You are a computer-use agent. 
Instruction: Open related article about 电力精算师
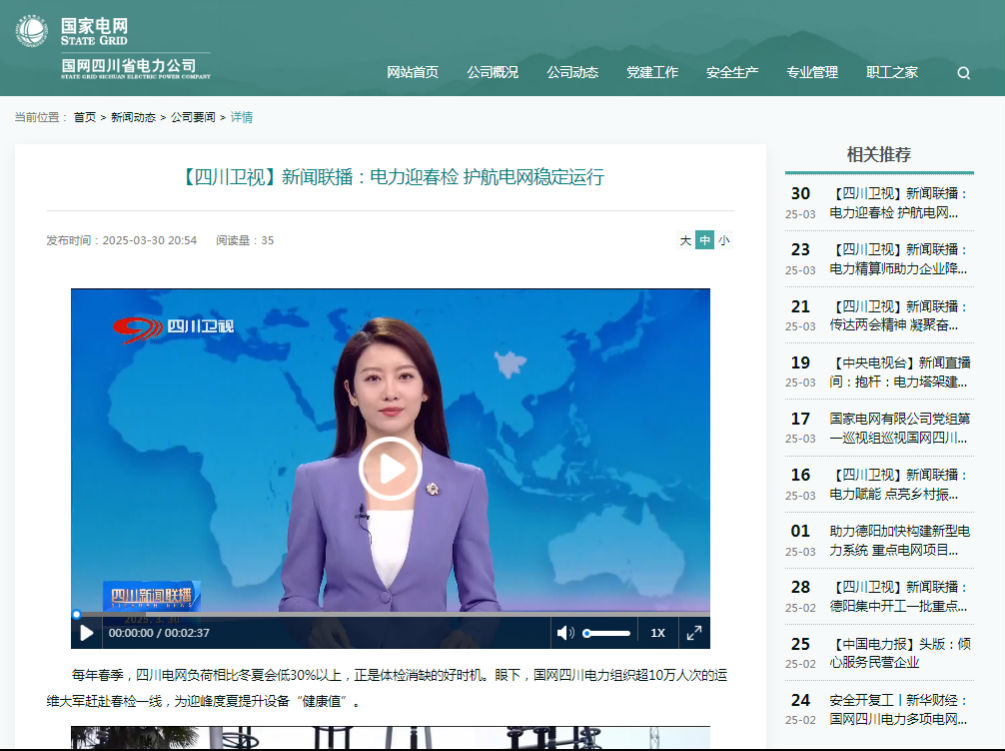(x=898, y=259)
